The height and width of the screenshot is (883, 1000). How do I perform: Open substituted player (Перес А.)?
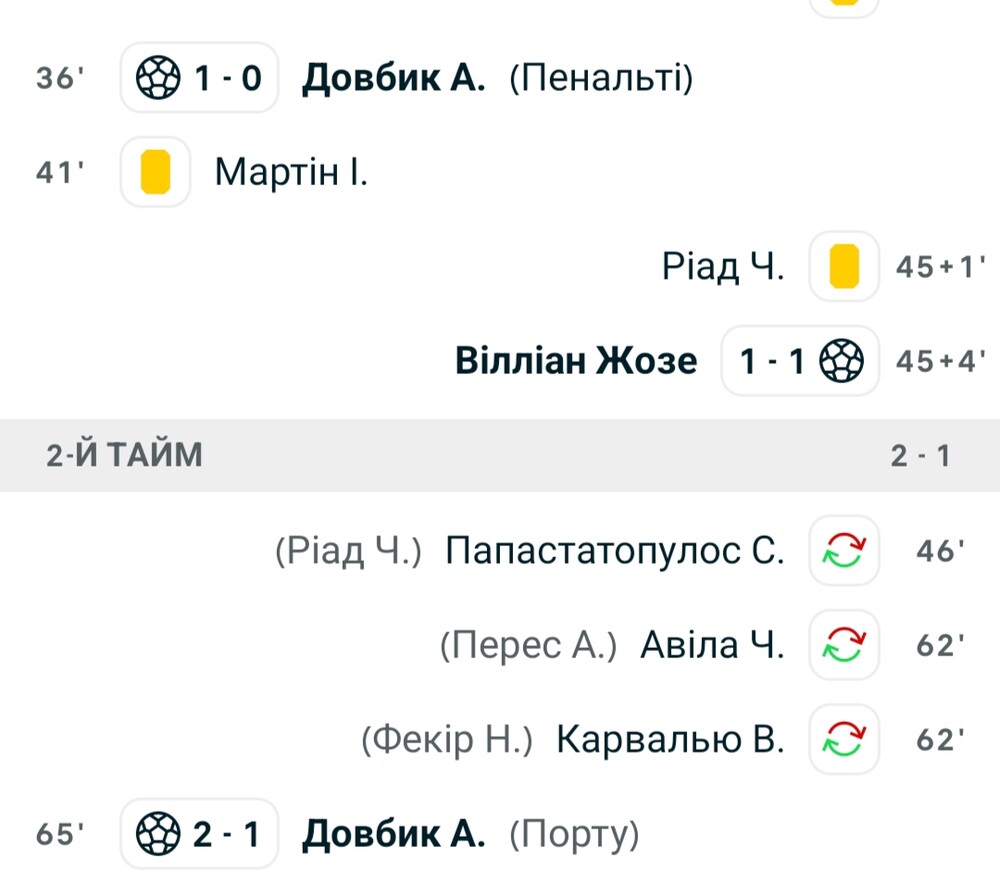529,645
